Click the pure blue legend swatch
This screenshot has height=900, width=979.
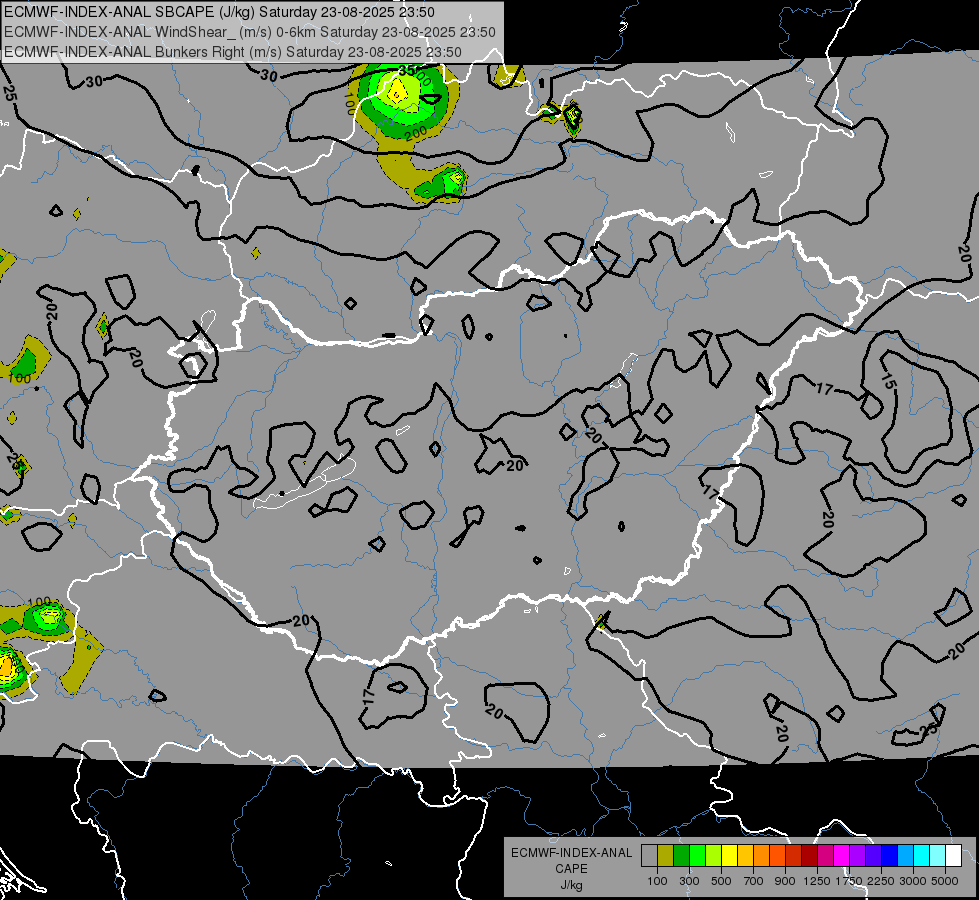pos(890,856)
